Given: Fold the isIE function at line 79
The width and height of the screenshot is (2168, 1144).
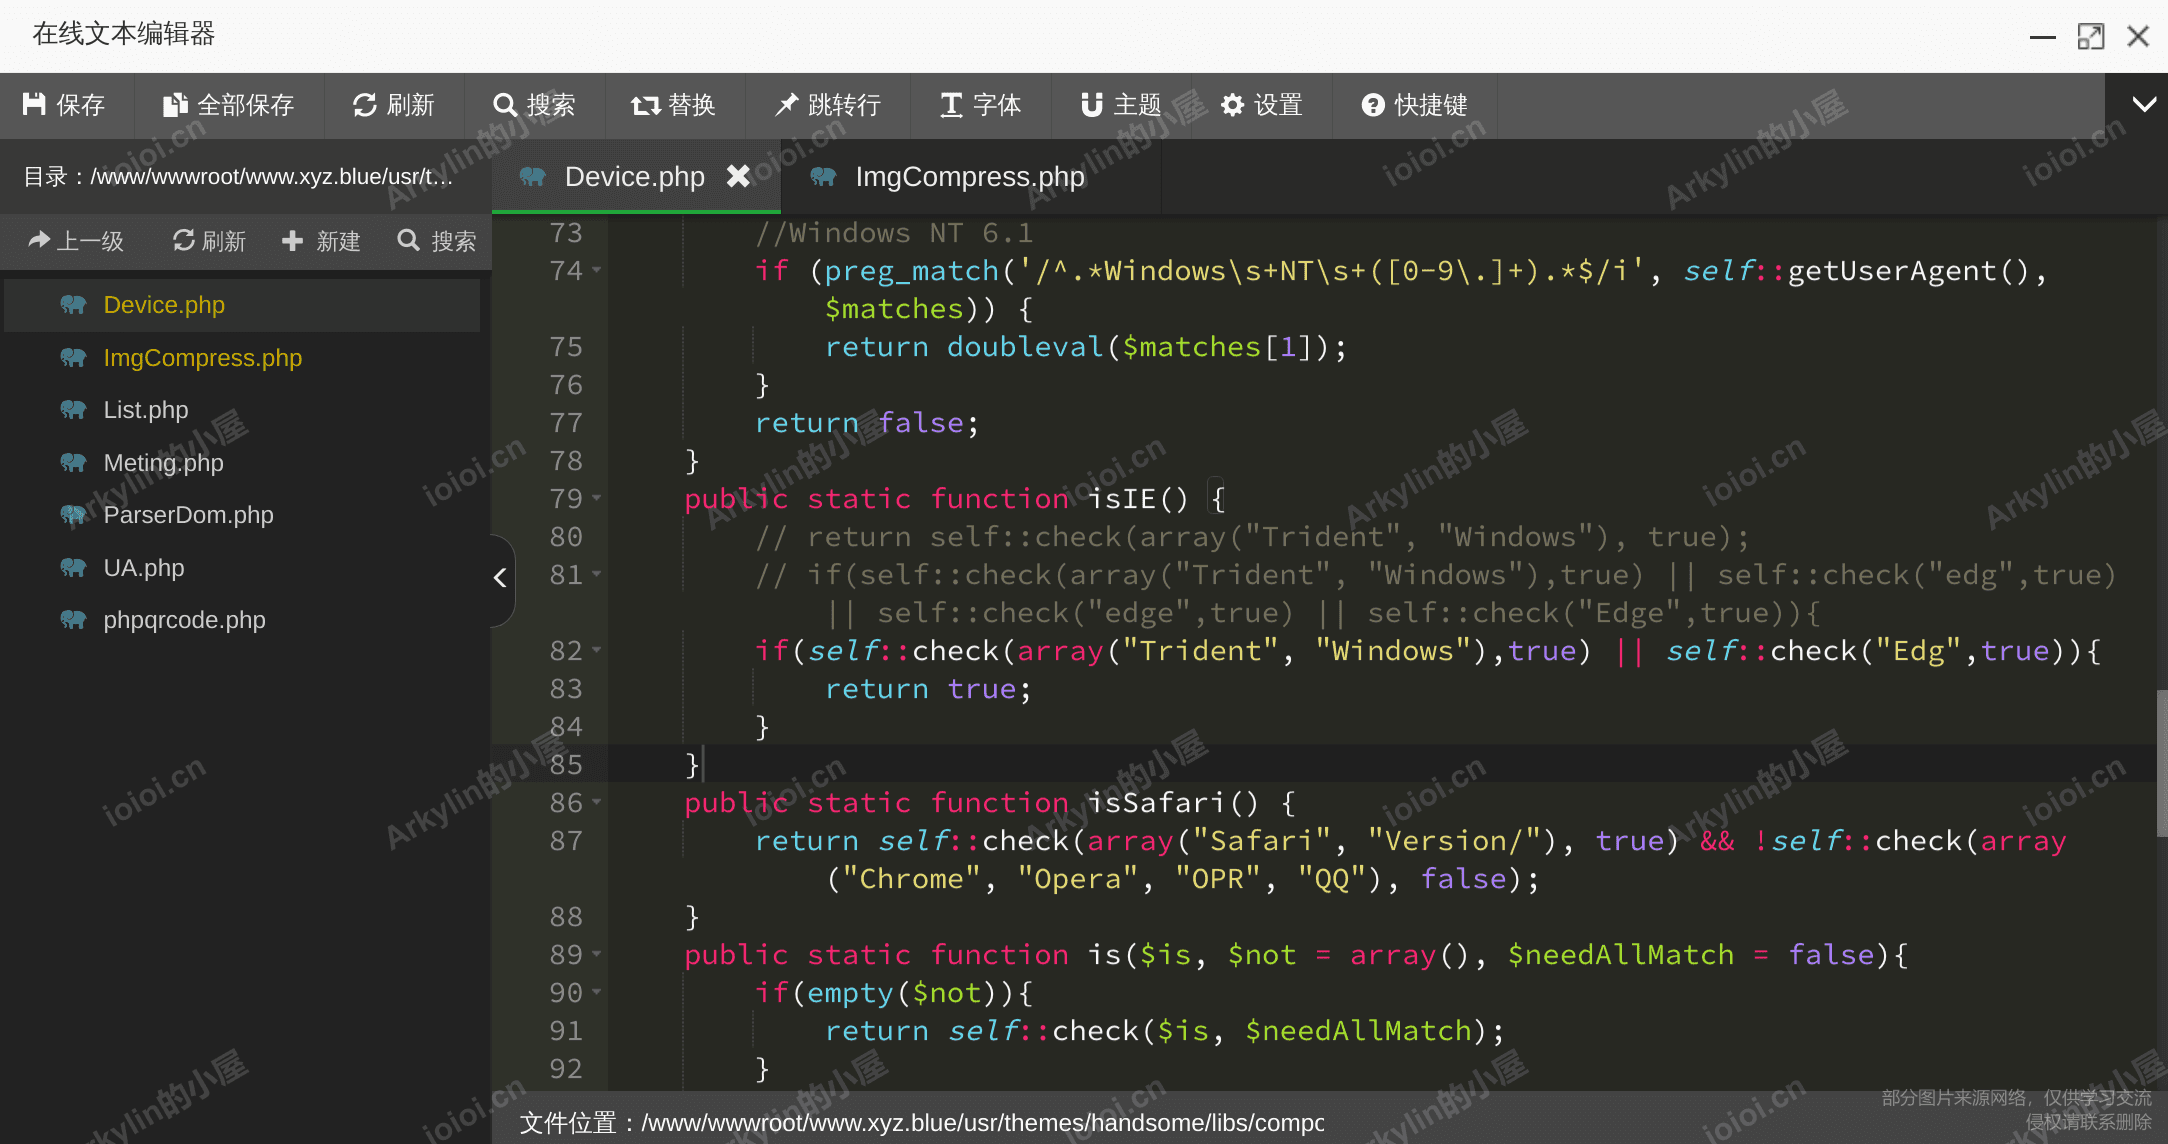Looking at the screenshot, I should (597, 498).
